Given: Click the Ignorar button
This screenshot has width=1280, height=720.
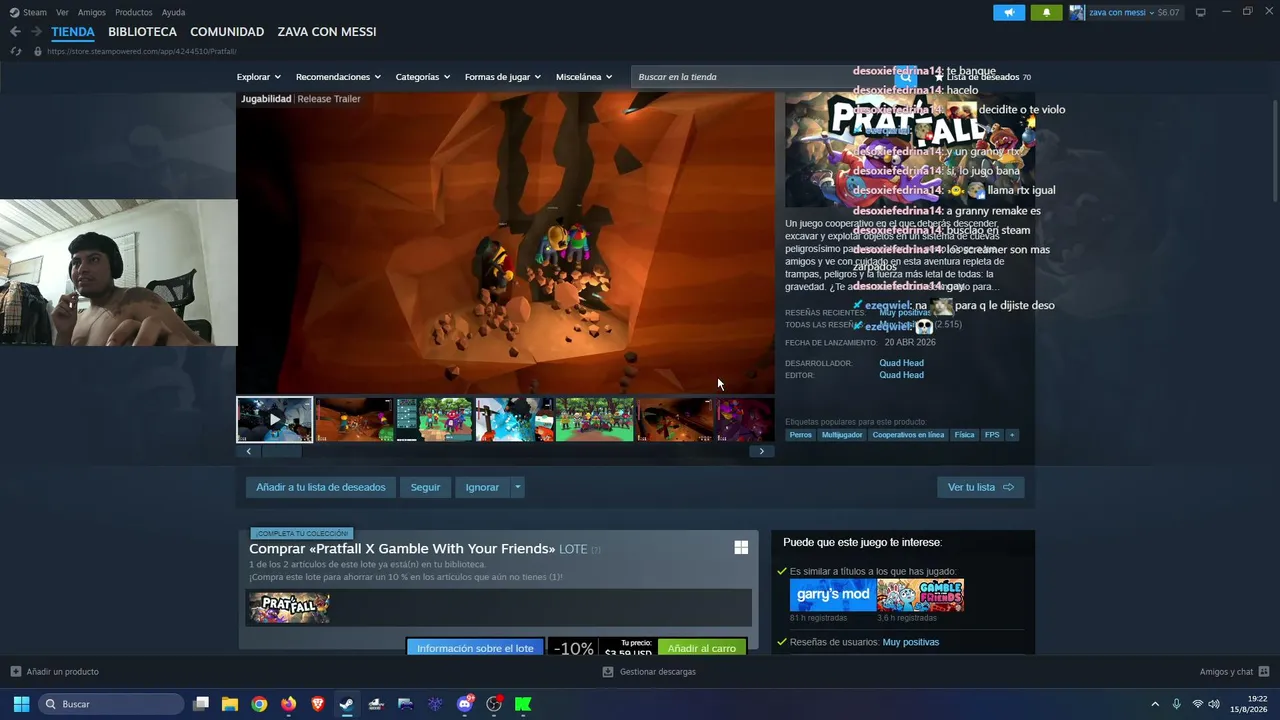Looking at the screenshot, I should [x=482, y=487].
